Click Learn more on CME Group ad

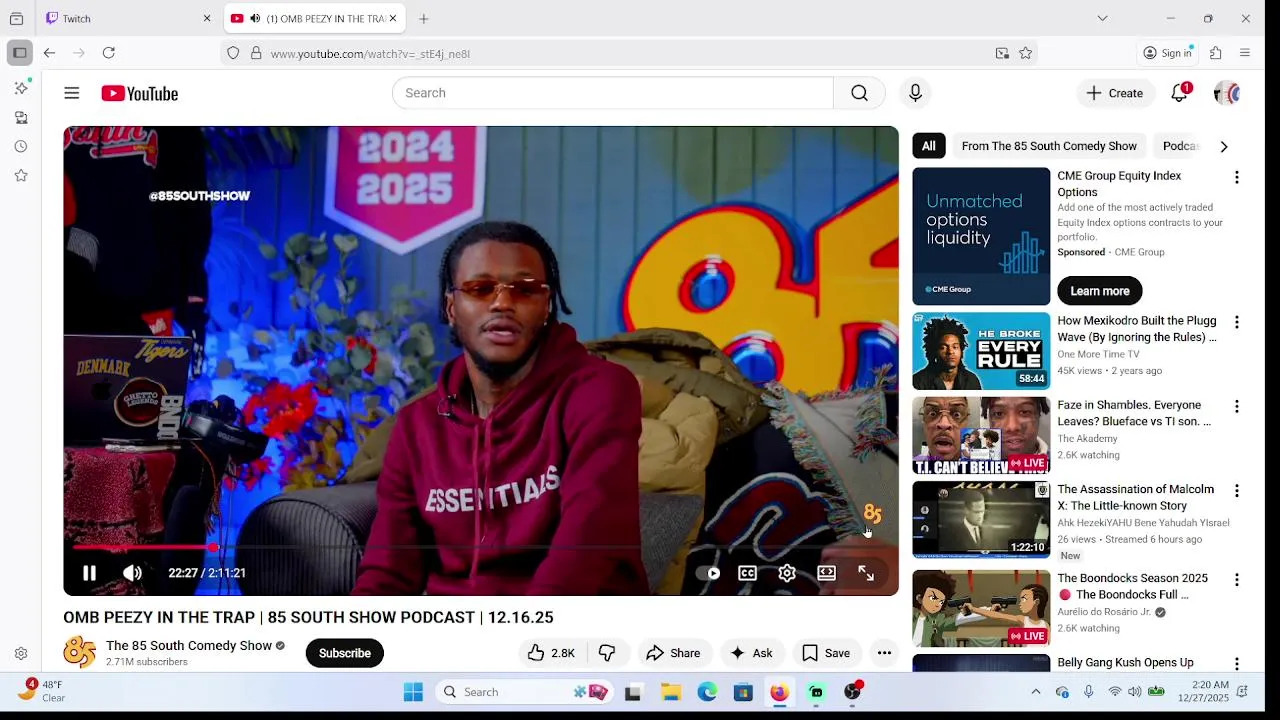click(x=1100, y=291)
